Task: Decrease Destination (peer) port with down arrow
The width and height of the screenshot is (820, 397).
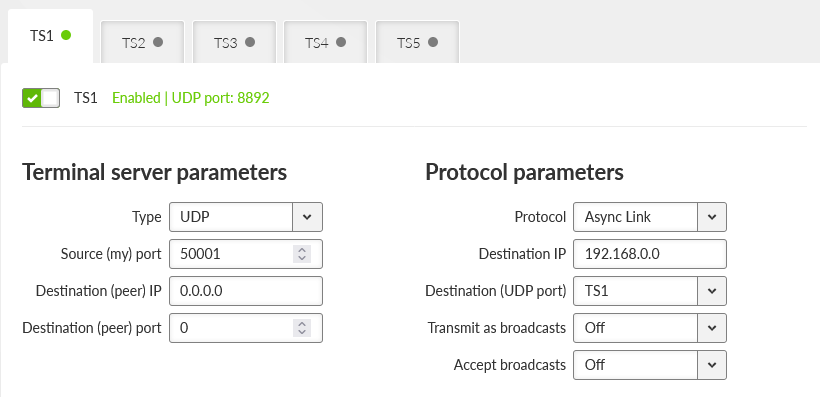Action: click(302, 332)
